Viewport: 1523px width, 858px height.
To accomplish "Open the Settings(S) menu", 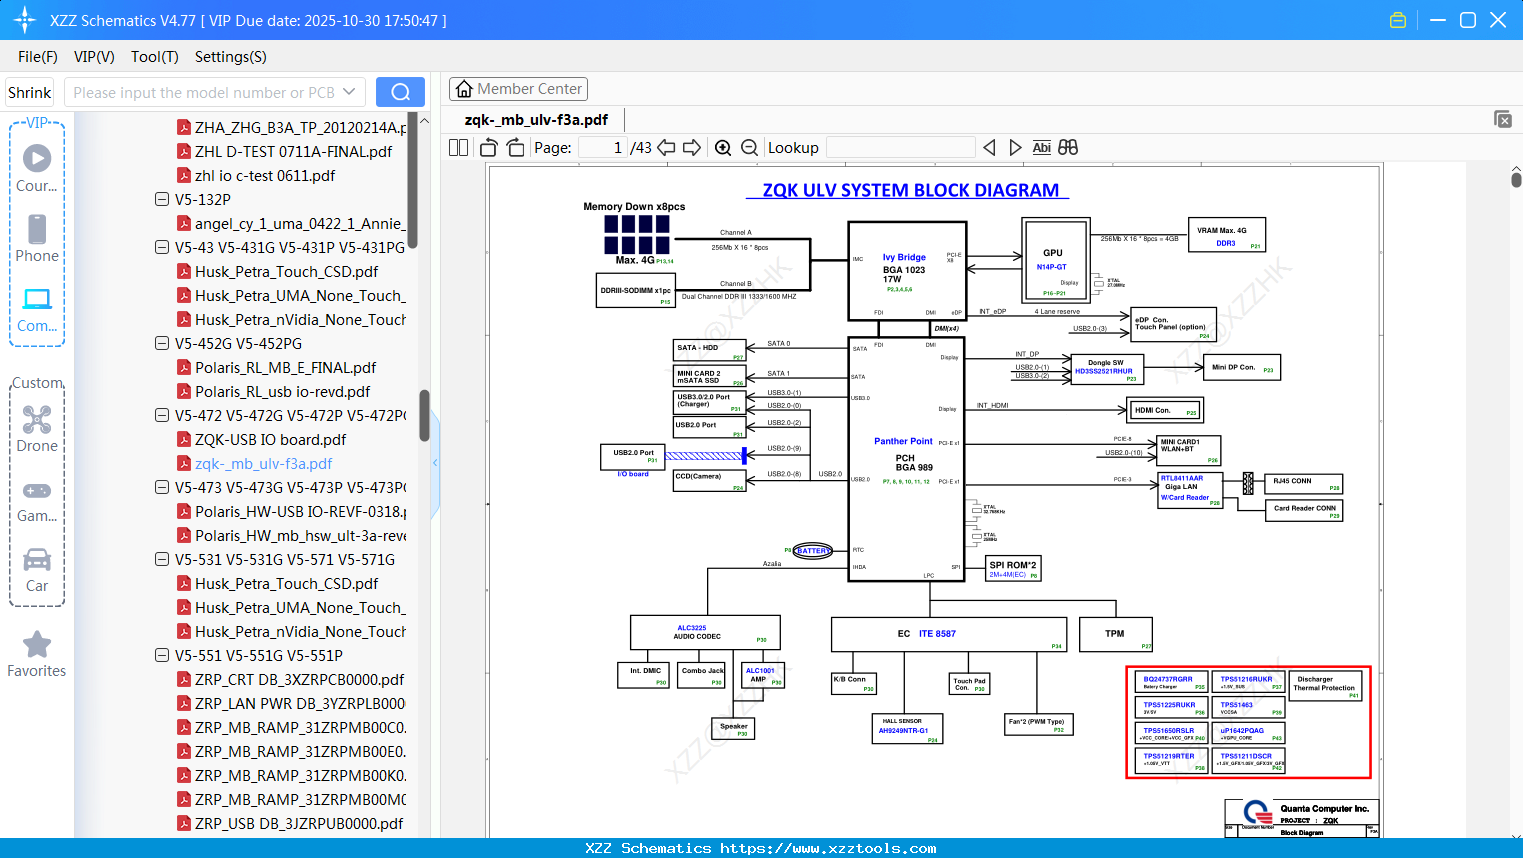I will click(231, 57).
